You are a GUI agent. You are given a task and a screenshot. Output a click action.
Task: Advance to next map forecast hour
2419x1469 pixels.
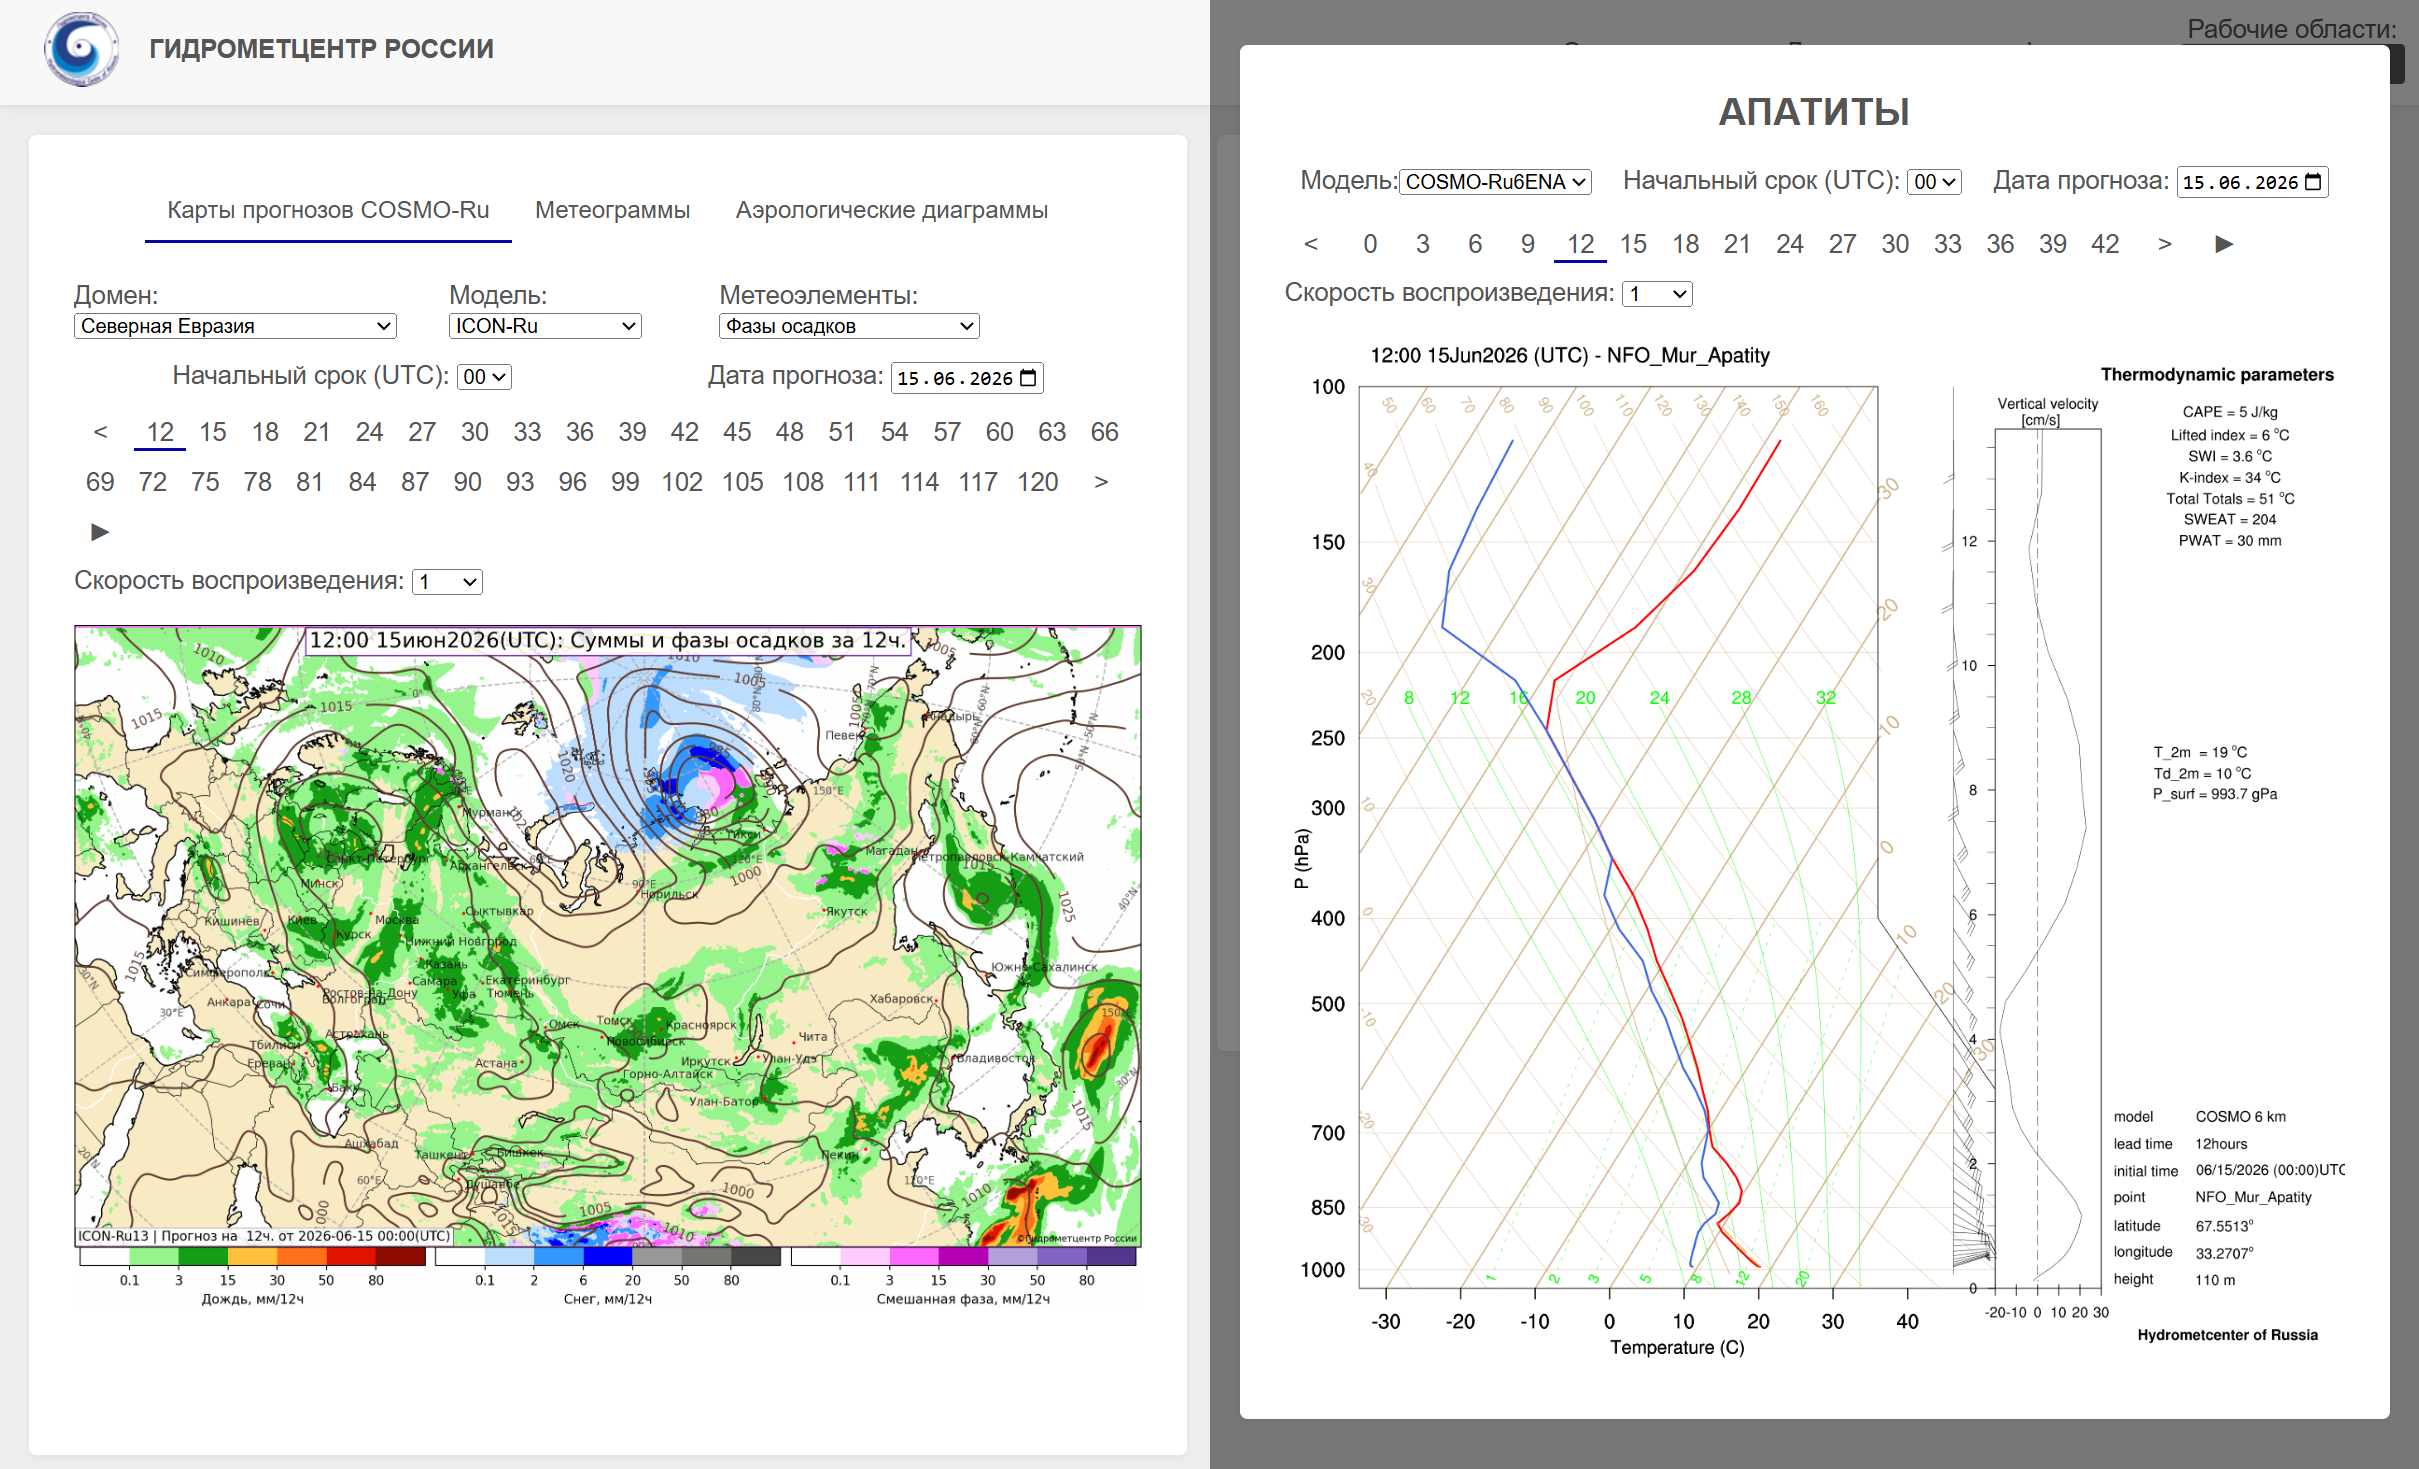pos(1101,482)
